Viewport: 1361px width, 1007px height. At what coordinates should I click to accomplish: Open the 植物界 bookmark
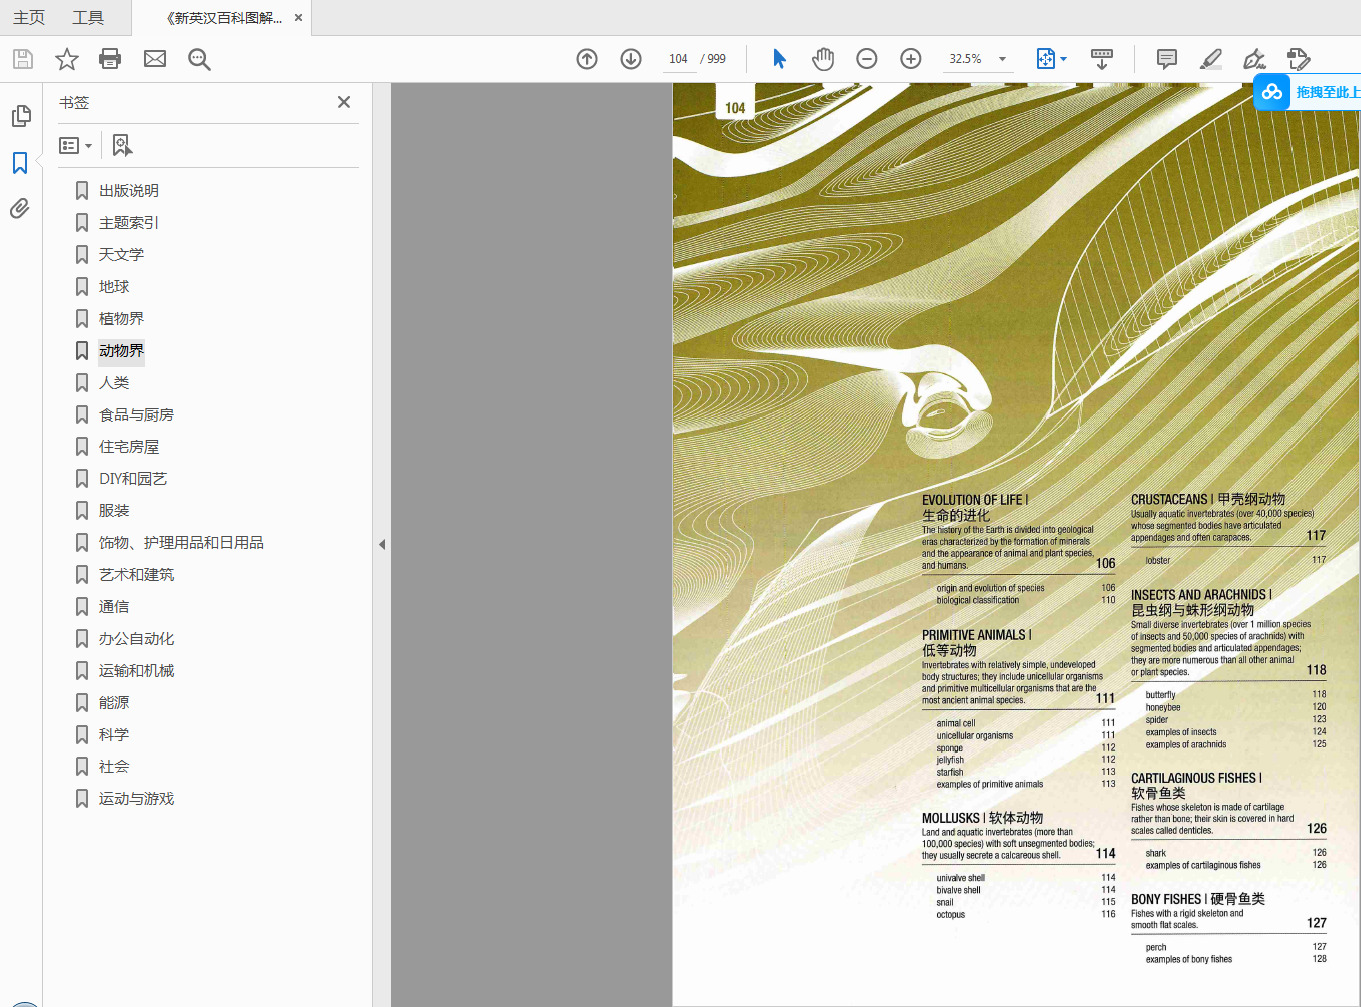[x=121, y=319]
